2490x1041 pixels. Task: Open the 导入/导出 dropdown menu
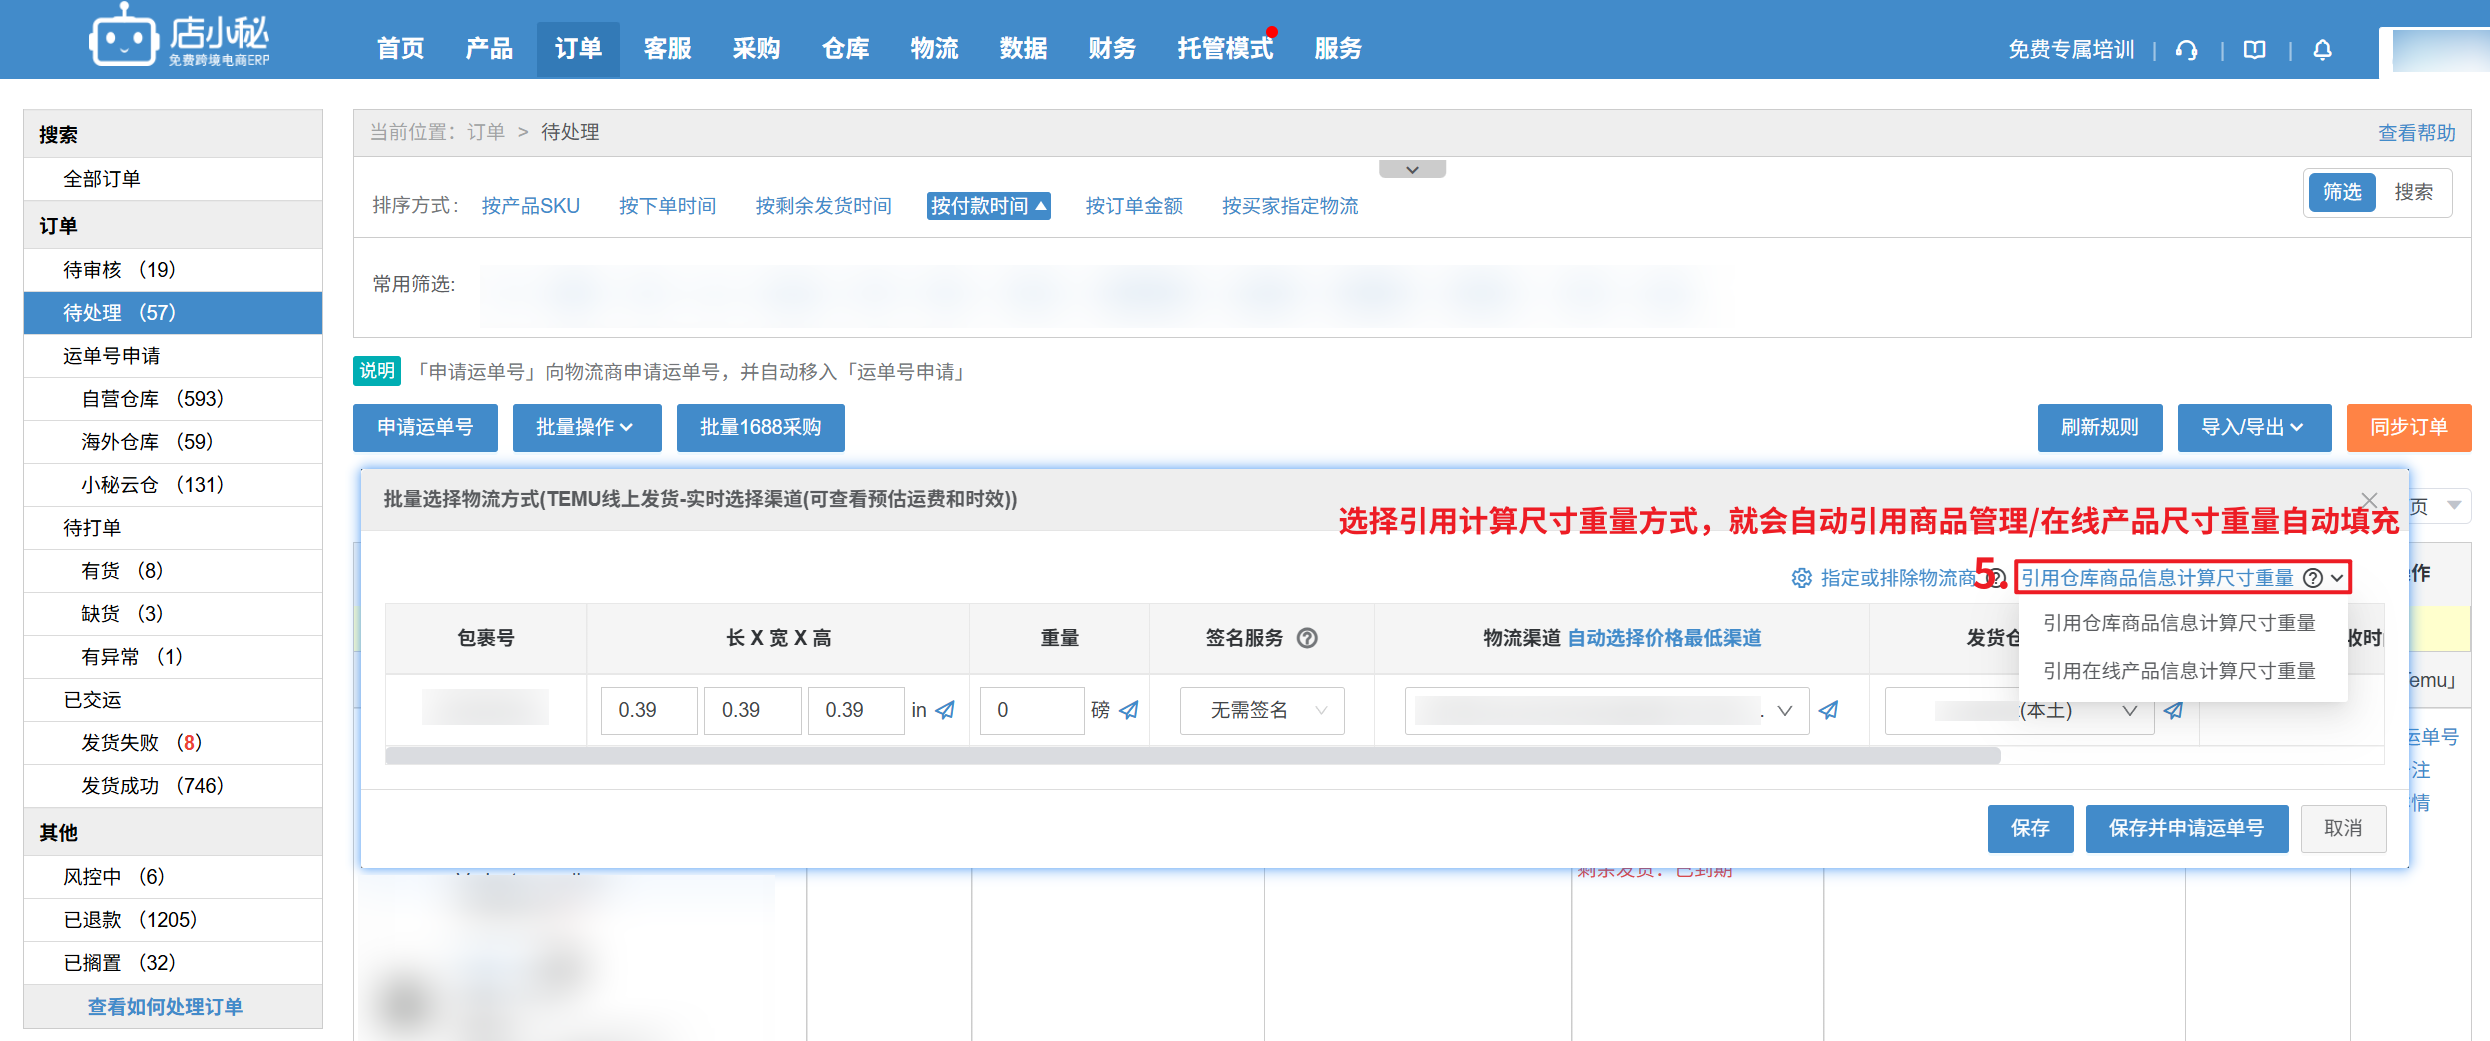tap(2253, 428)
